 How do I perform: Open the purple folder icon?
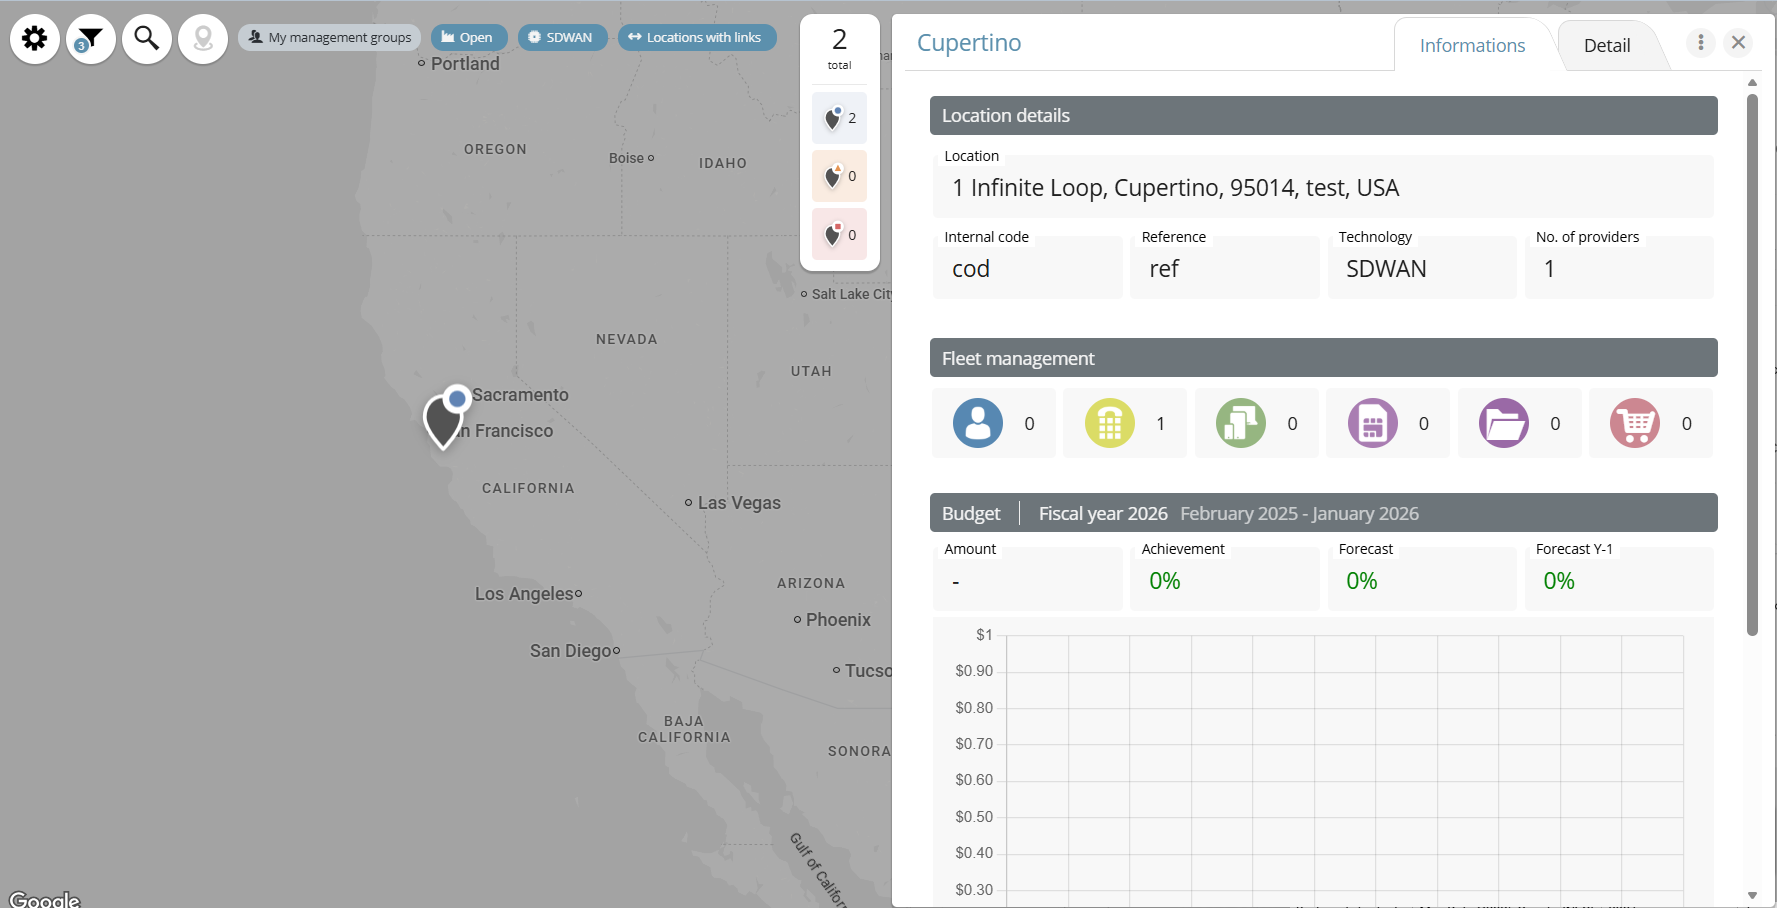(x=1503, y=423)
